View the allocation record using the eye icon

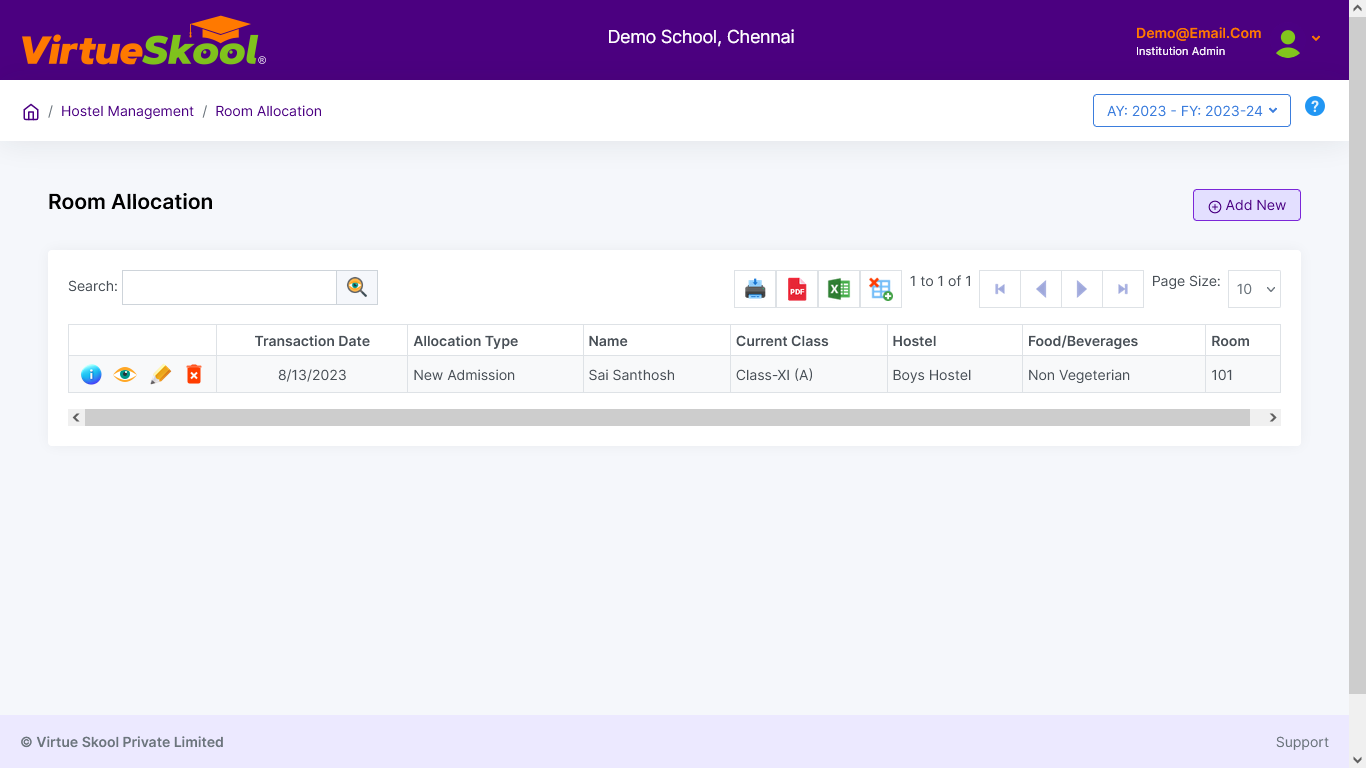coord(125,375)
